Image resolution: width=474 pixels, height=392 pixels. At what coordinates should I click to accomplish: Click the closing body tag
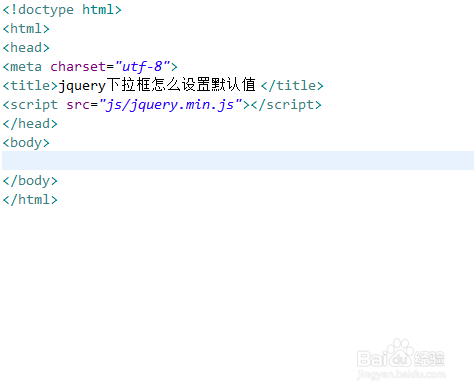point(30,181)
